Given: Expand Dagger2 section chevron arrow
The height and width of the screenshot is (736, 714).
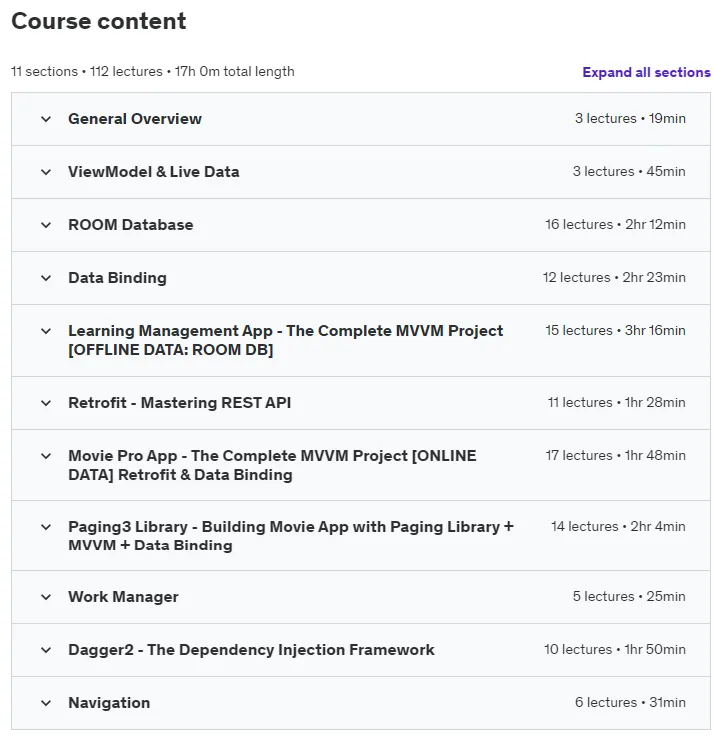Looking at the screenshot, I should coord(46,651).
